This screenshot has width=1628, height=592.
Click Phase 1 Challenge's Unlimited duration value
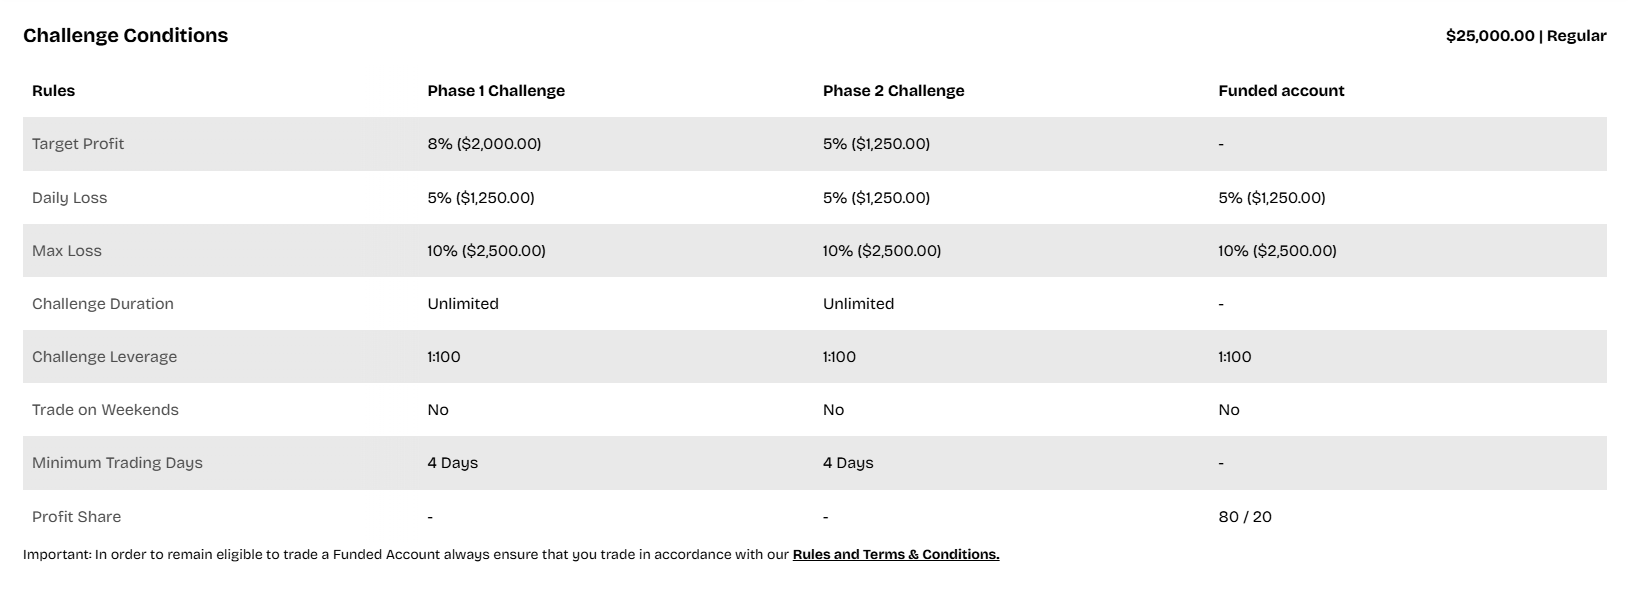(x=463, y=304)
